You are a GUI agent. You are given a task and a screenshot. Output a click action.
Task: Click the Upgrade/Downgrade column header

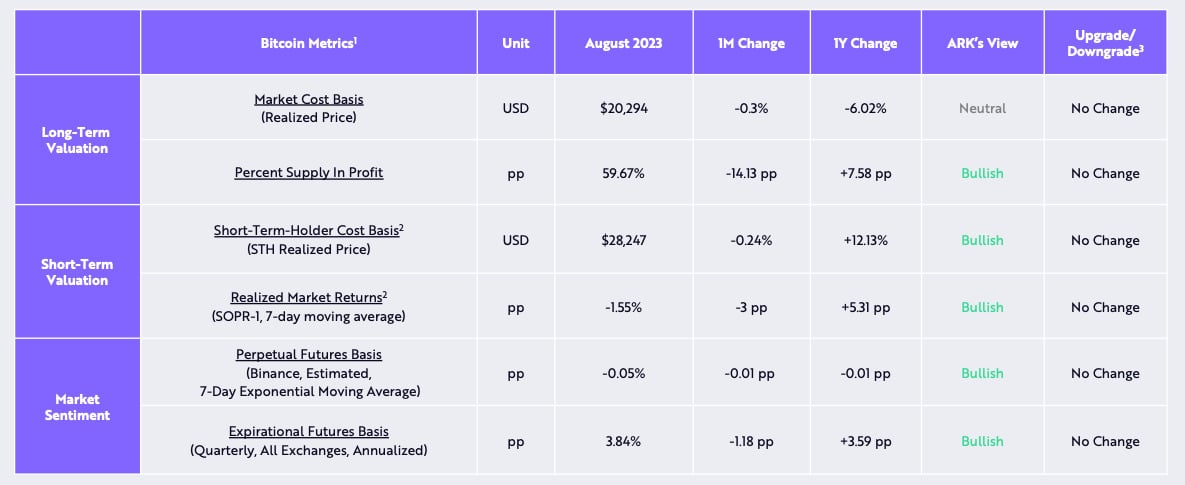pyautogui.click(x=1104, y=43)
